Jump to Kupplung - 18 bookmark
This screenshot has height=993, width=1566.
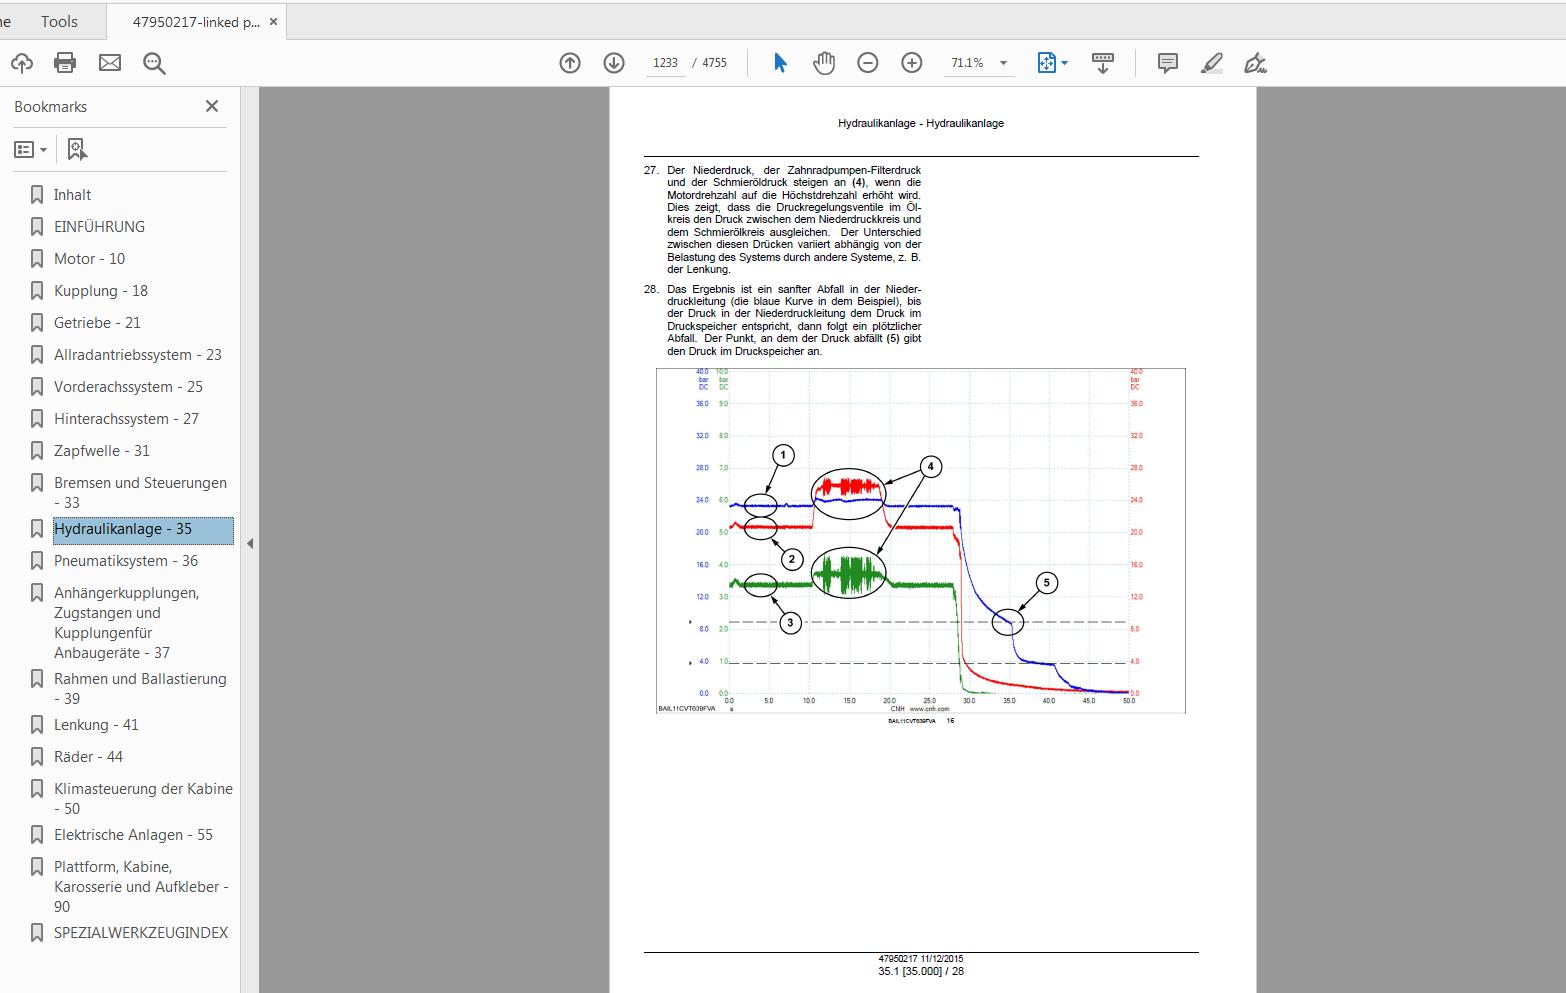coord(100,291)
